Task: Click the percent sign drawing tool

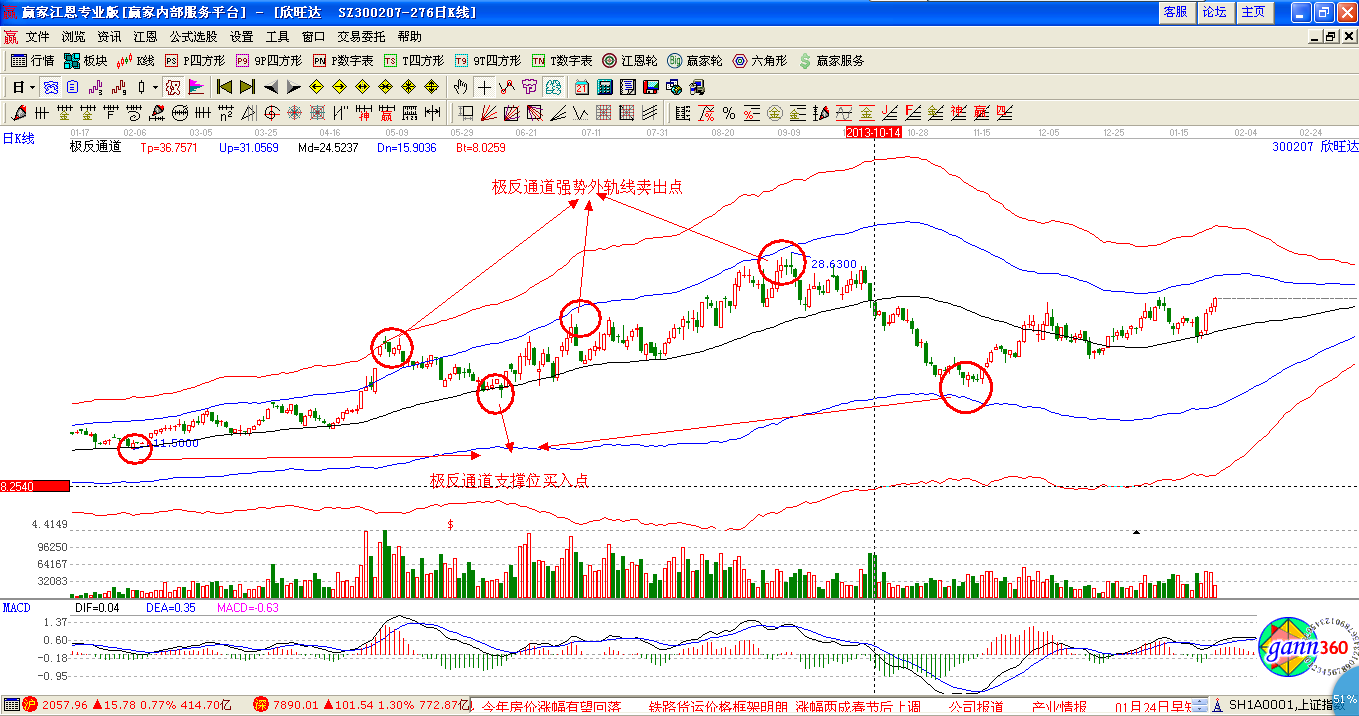Action: [x=729, y=113]
